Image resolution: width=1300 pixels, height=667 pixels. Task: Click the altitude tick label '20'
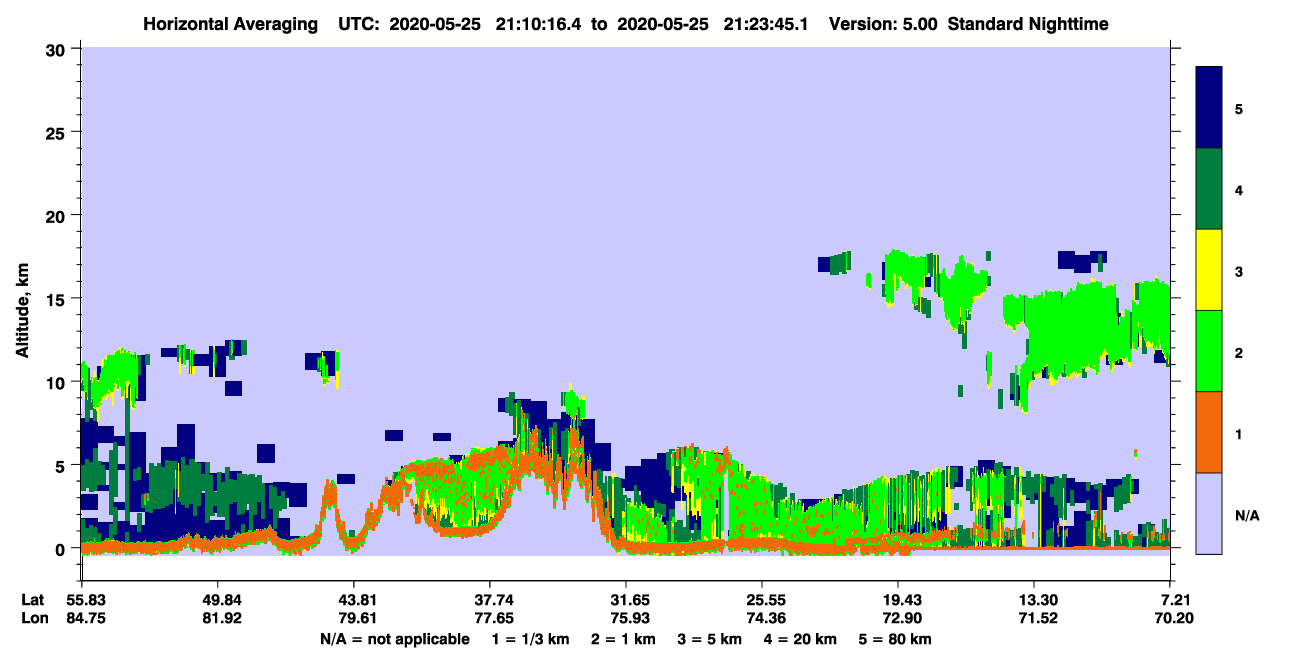(58, 215)
